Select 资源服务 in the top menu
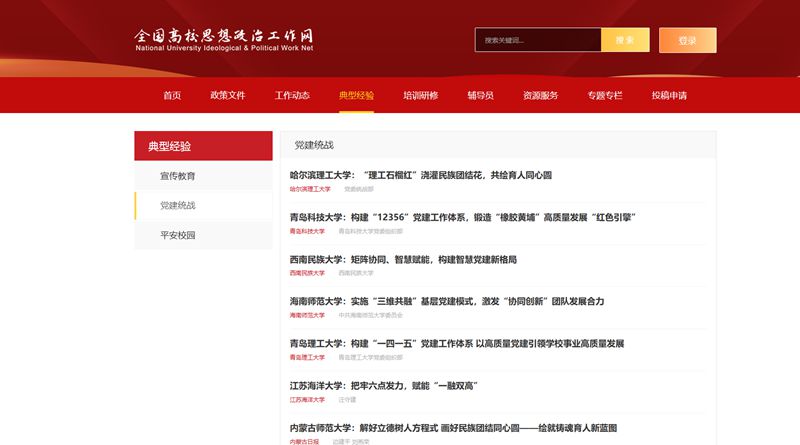800x445 pixels. (540, 96)
